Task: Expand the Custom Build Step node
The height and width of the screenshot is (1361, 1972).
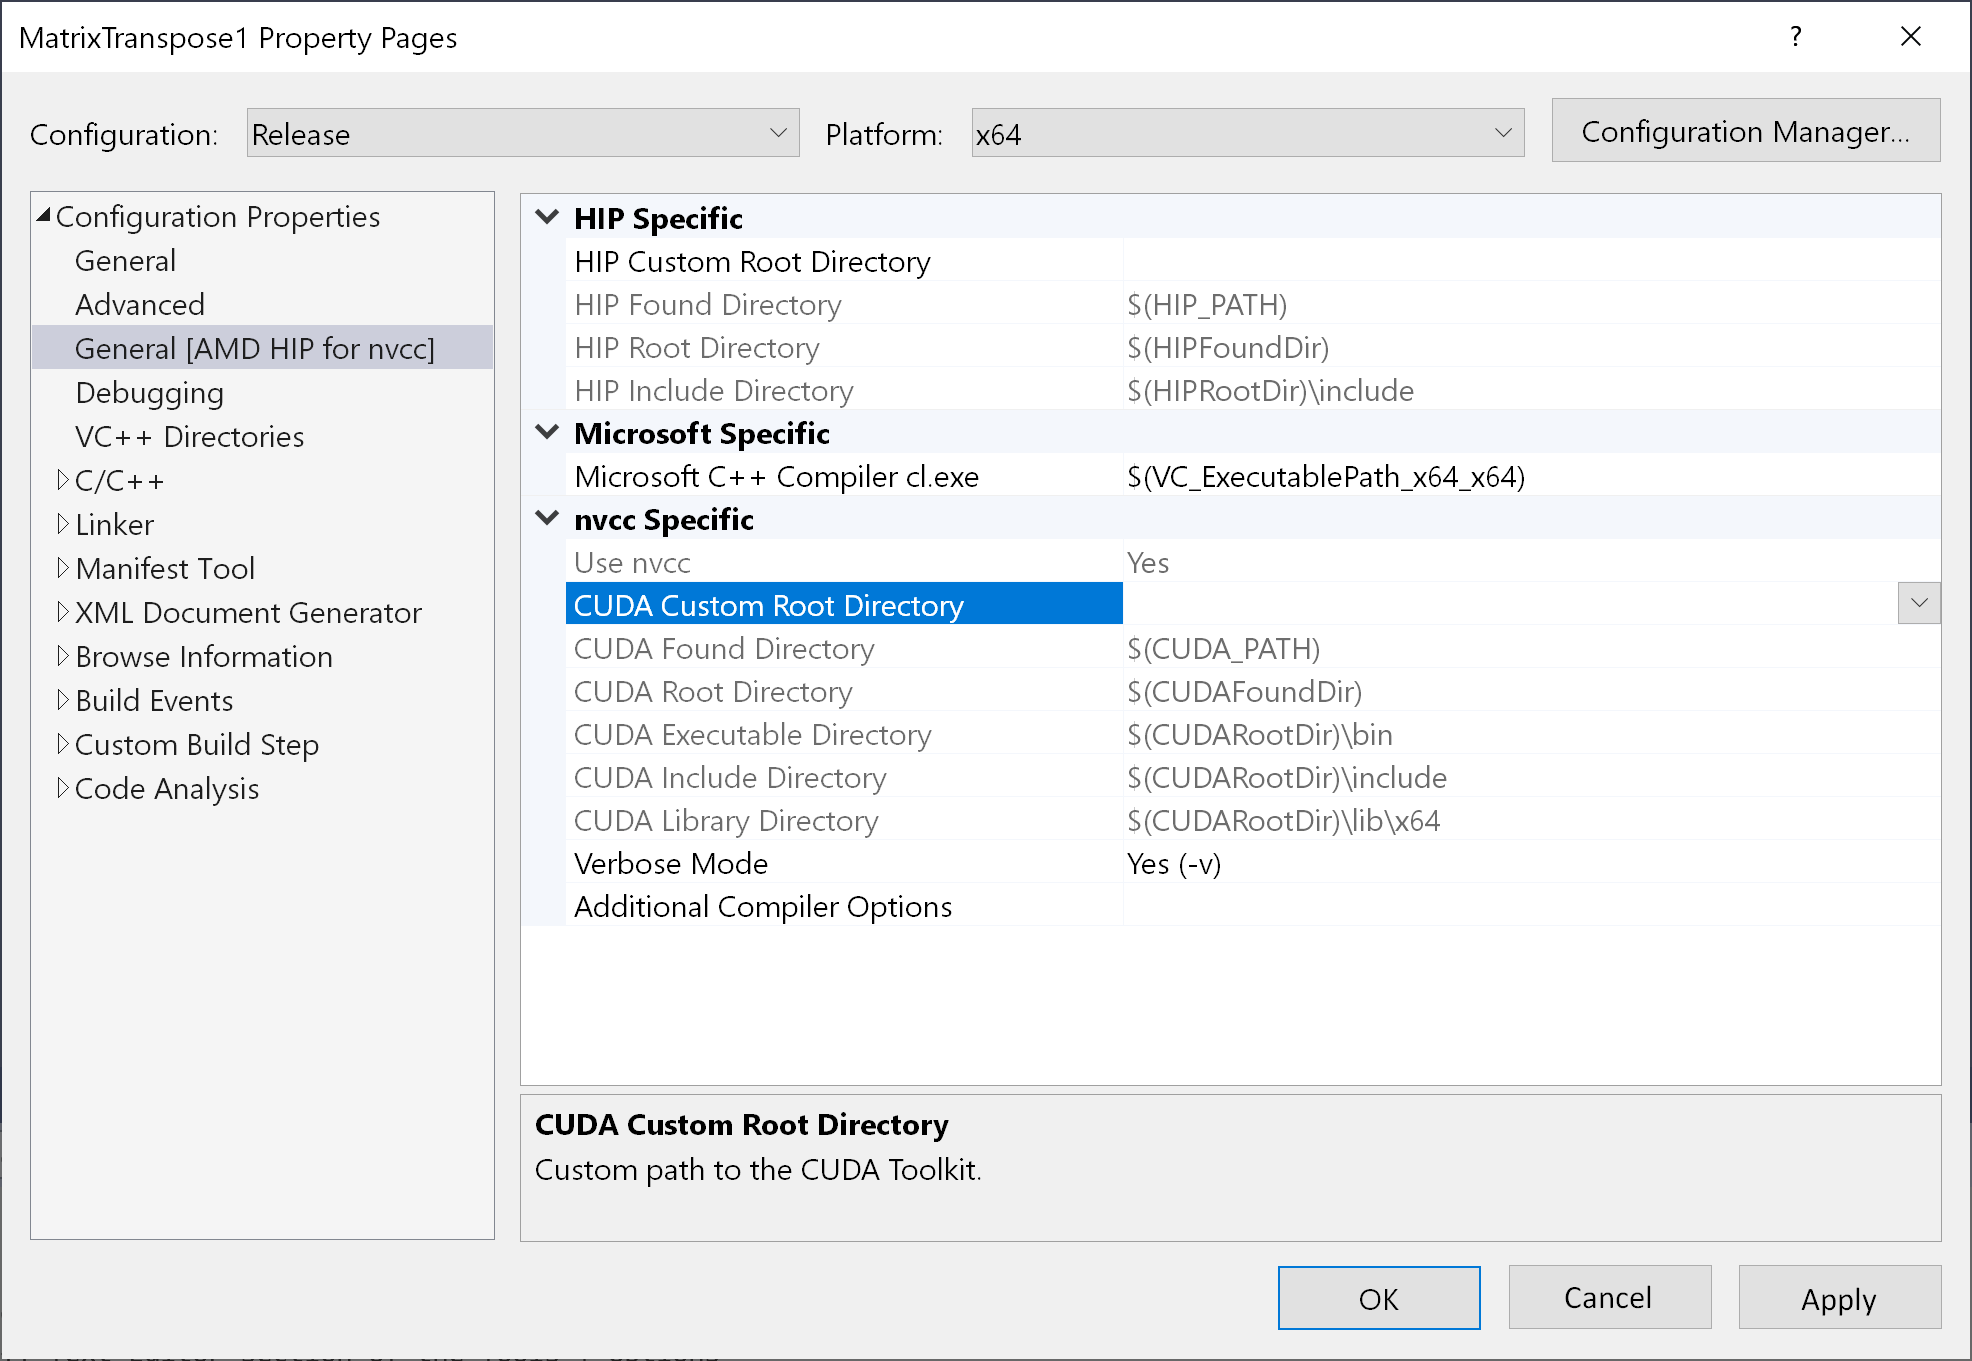Action: coord(63,744)
